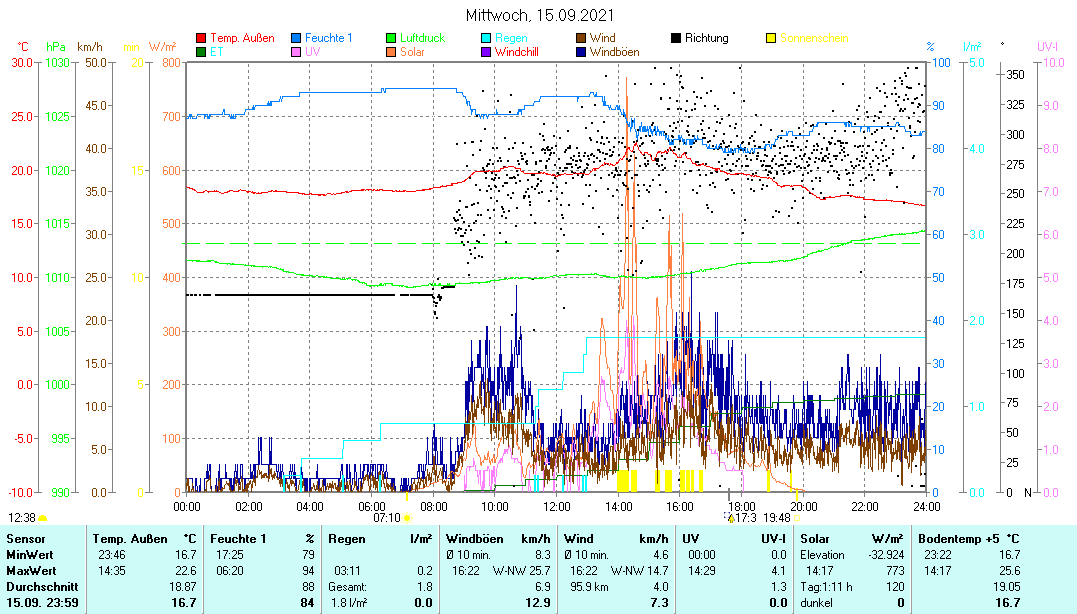Click the orange Solar legend square
1077x614 pixels.
click(391, 52)
